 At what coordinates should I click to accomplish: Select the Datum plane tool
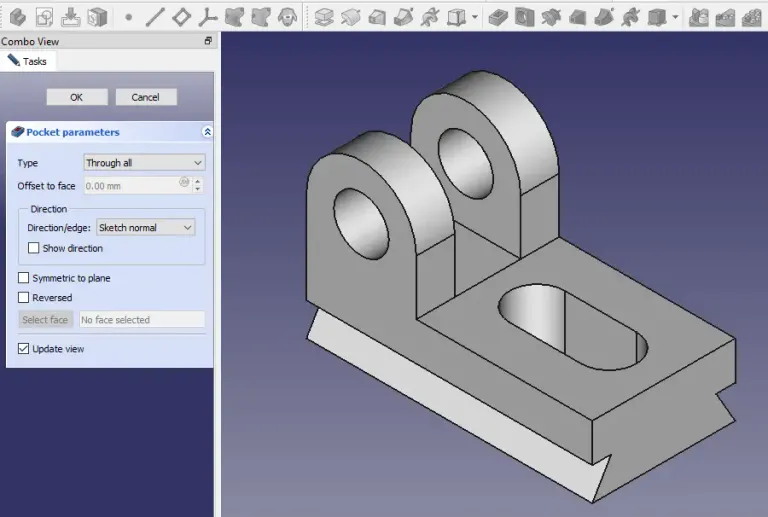[181, 17]
